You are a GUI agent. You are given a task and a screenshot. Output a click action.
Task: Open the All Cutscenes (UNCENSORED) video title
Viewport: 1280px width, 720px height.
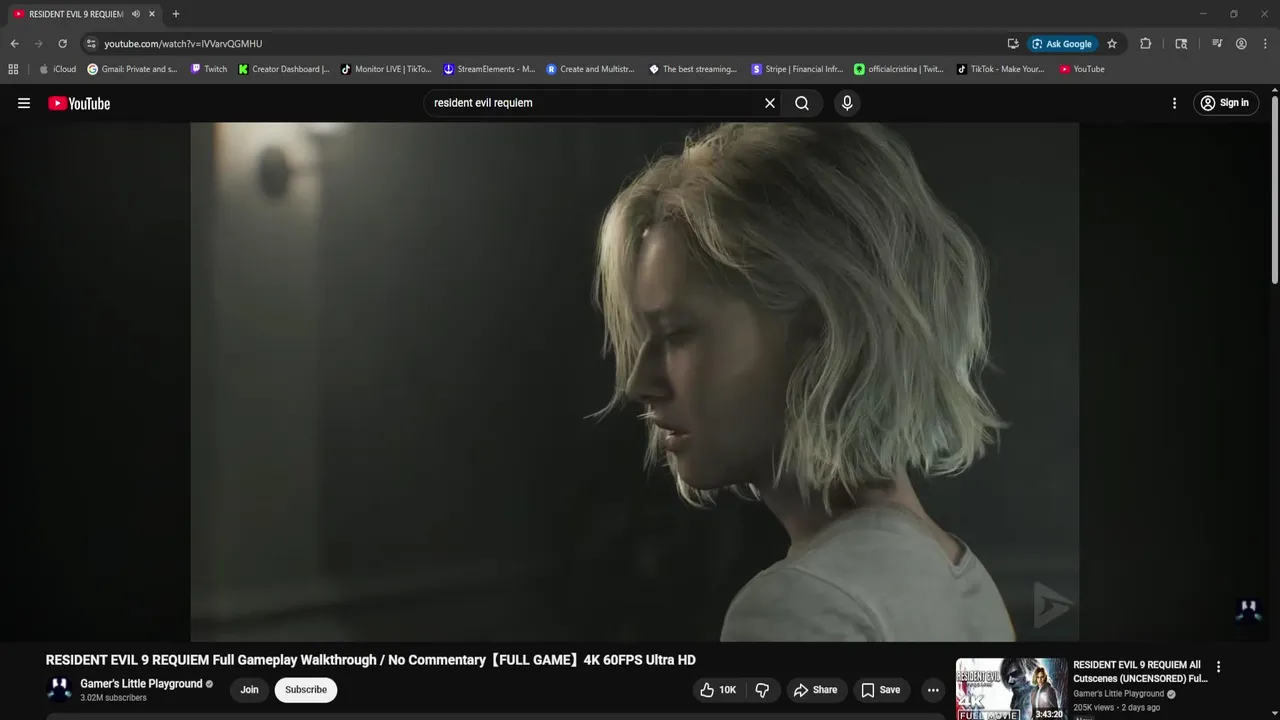click(x=1140, y=671)
